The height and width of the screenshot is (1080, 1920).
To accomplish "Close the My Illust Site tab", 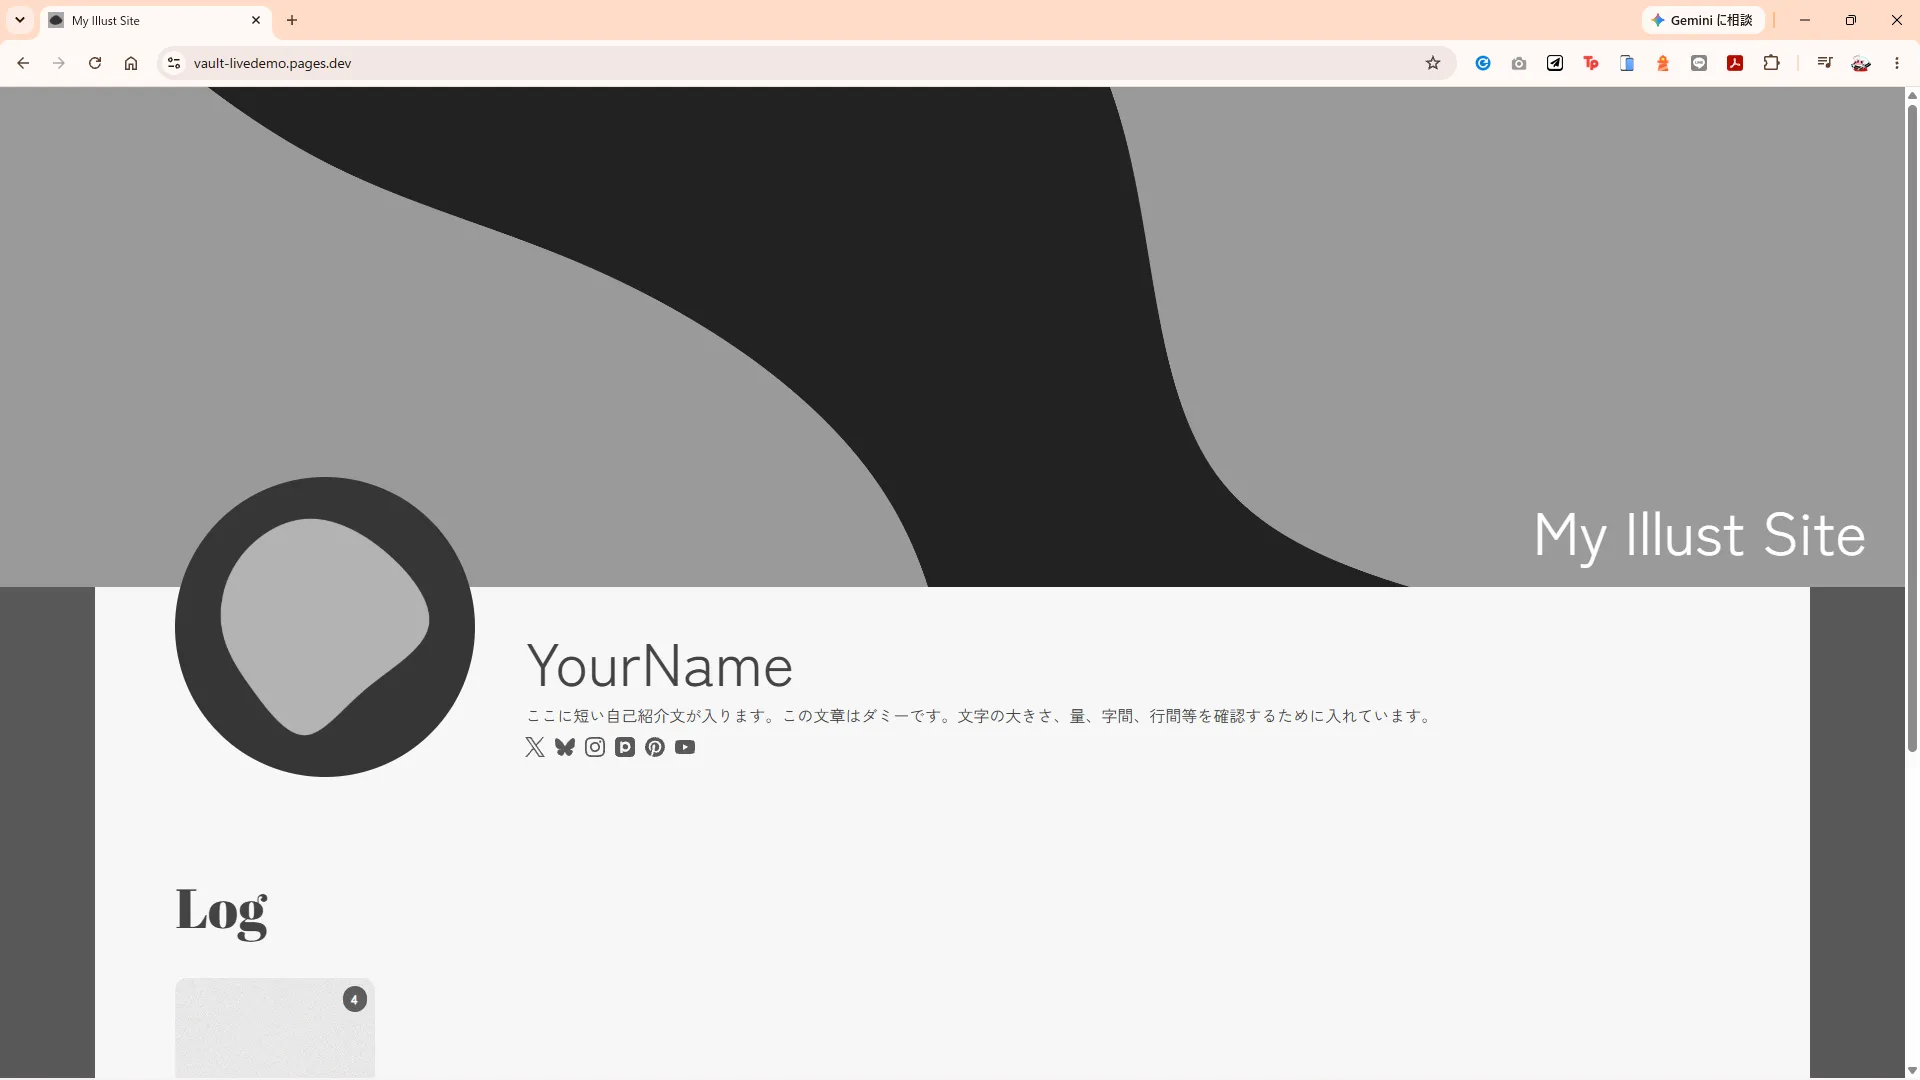I will click(256, 20).
